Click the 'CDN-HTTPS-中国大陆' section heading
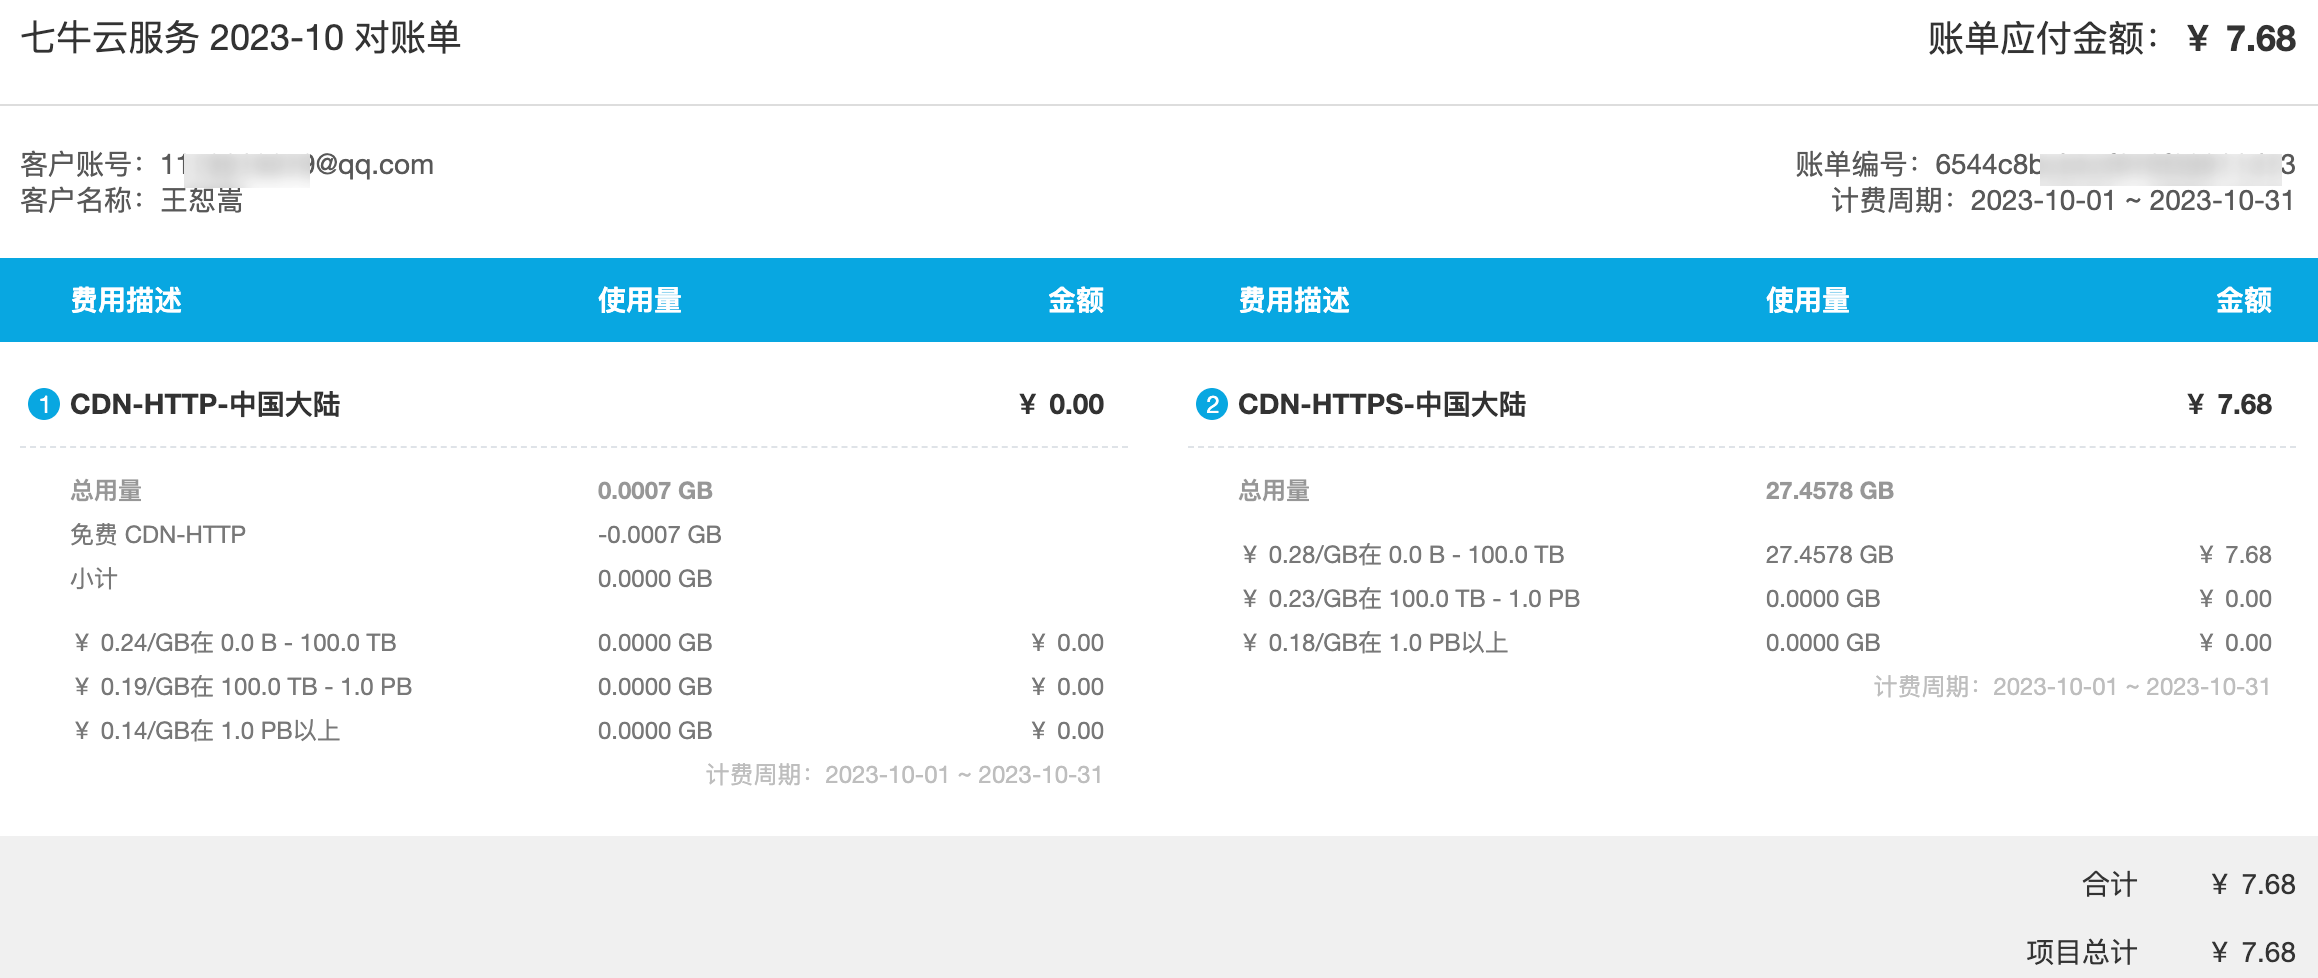 tap(1382, 404)
